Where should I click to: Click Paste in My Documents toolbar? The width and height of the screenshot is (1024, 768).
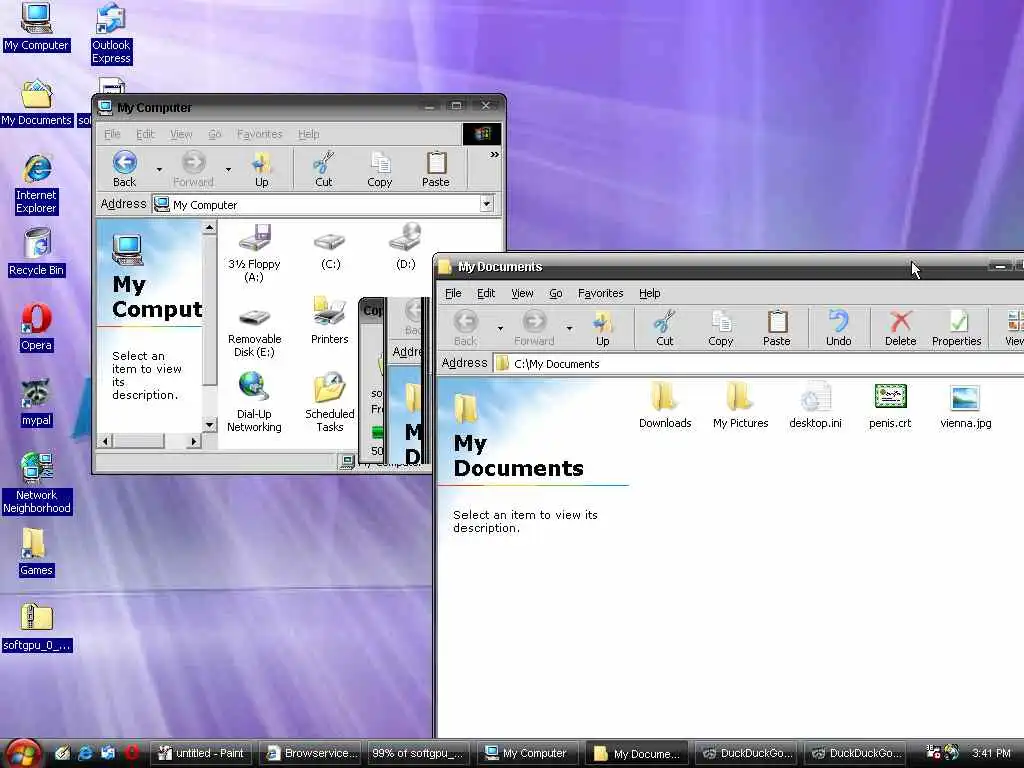pyautogui.click(x=776, y=328)
